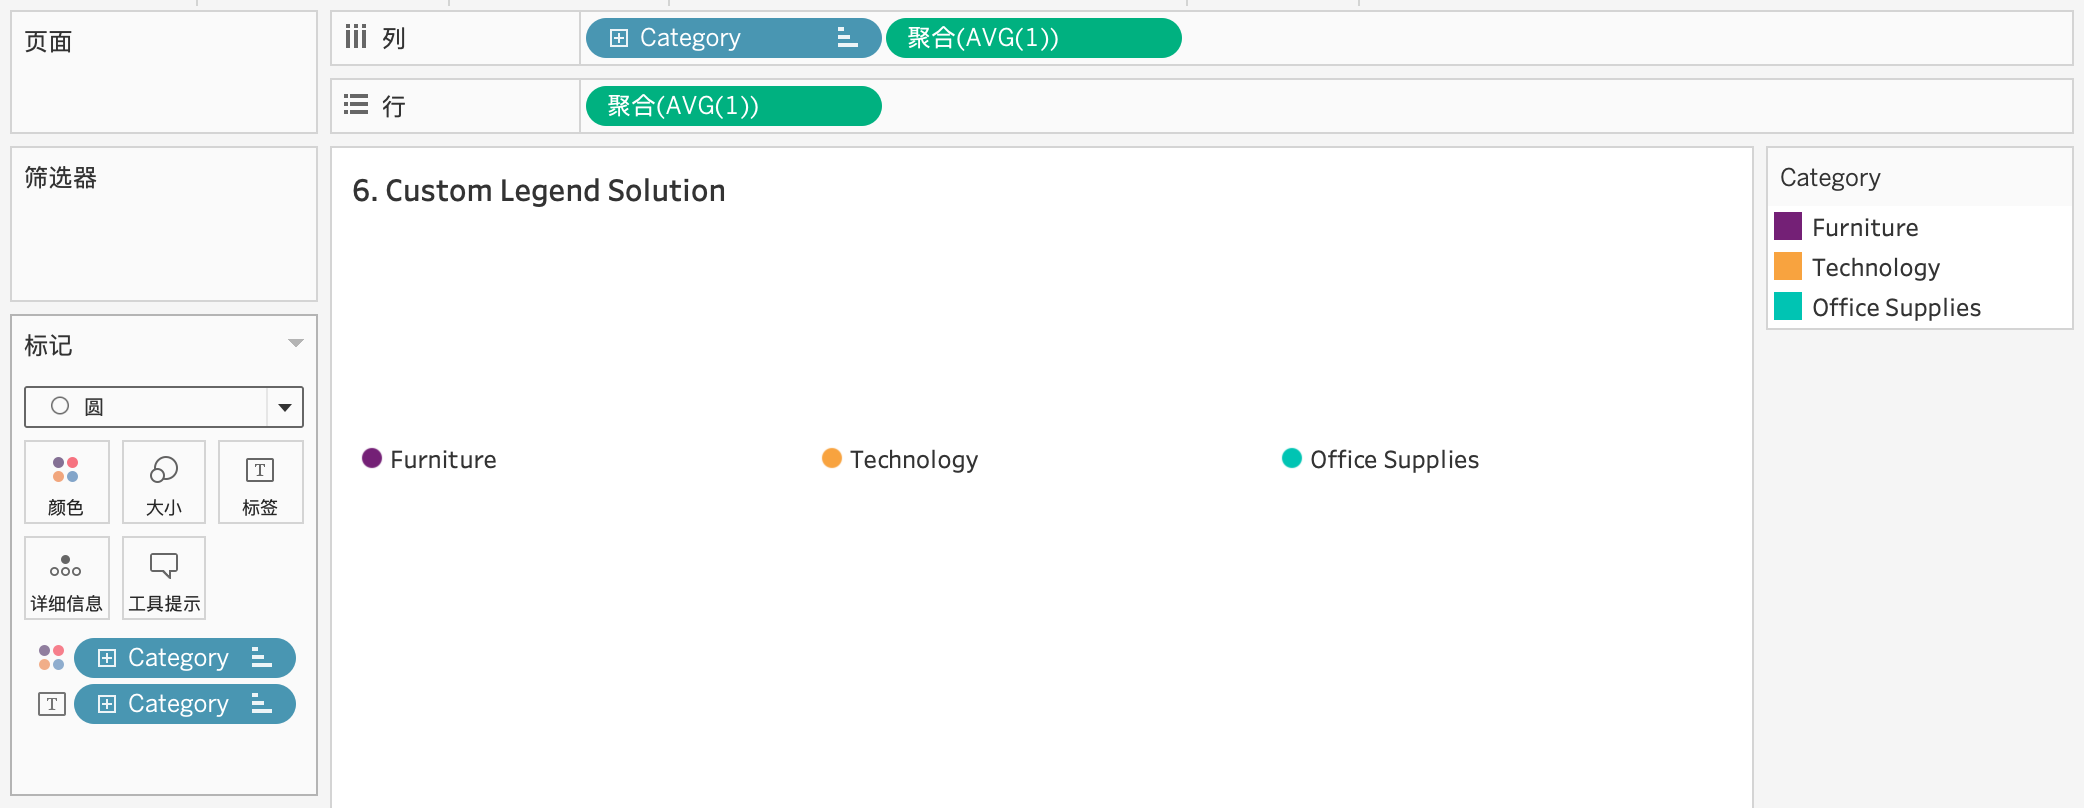Open the Marks (标记) card menu arrow
Screen dimensions: 2084x808
click(x=295, y=344)
